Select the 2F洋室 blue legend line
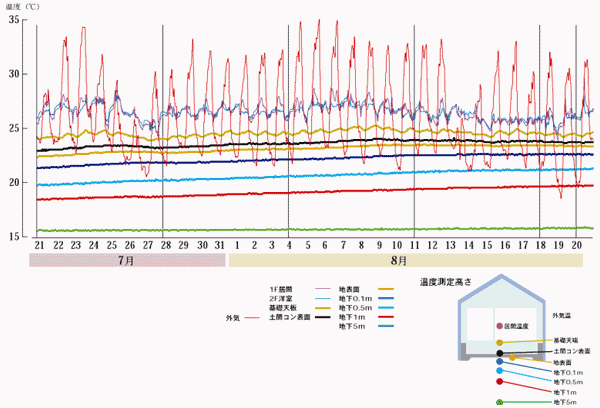The width and height of the screenshot is (600, 408). click(322, 298)
